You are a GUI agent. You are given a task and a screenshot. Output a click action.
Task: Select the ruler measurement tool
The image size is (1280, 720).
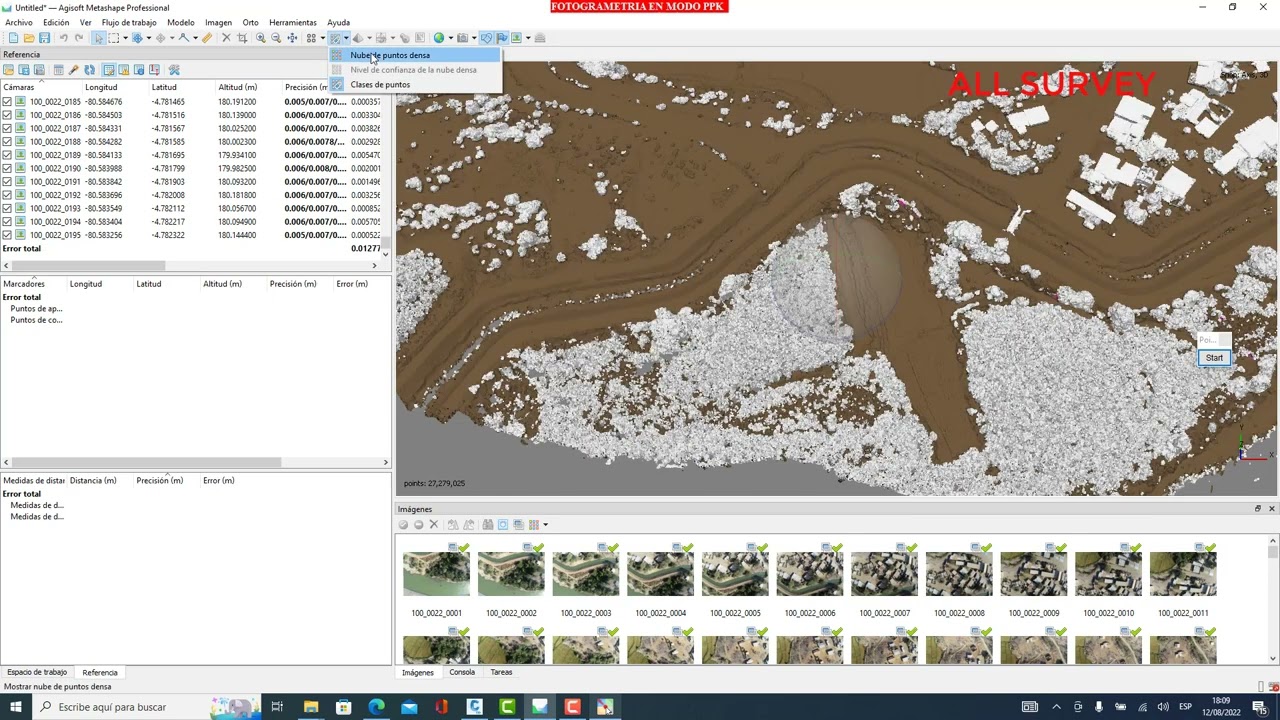pyautogui.click(x=209, y=38)
